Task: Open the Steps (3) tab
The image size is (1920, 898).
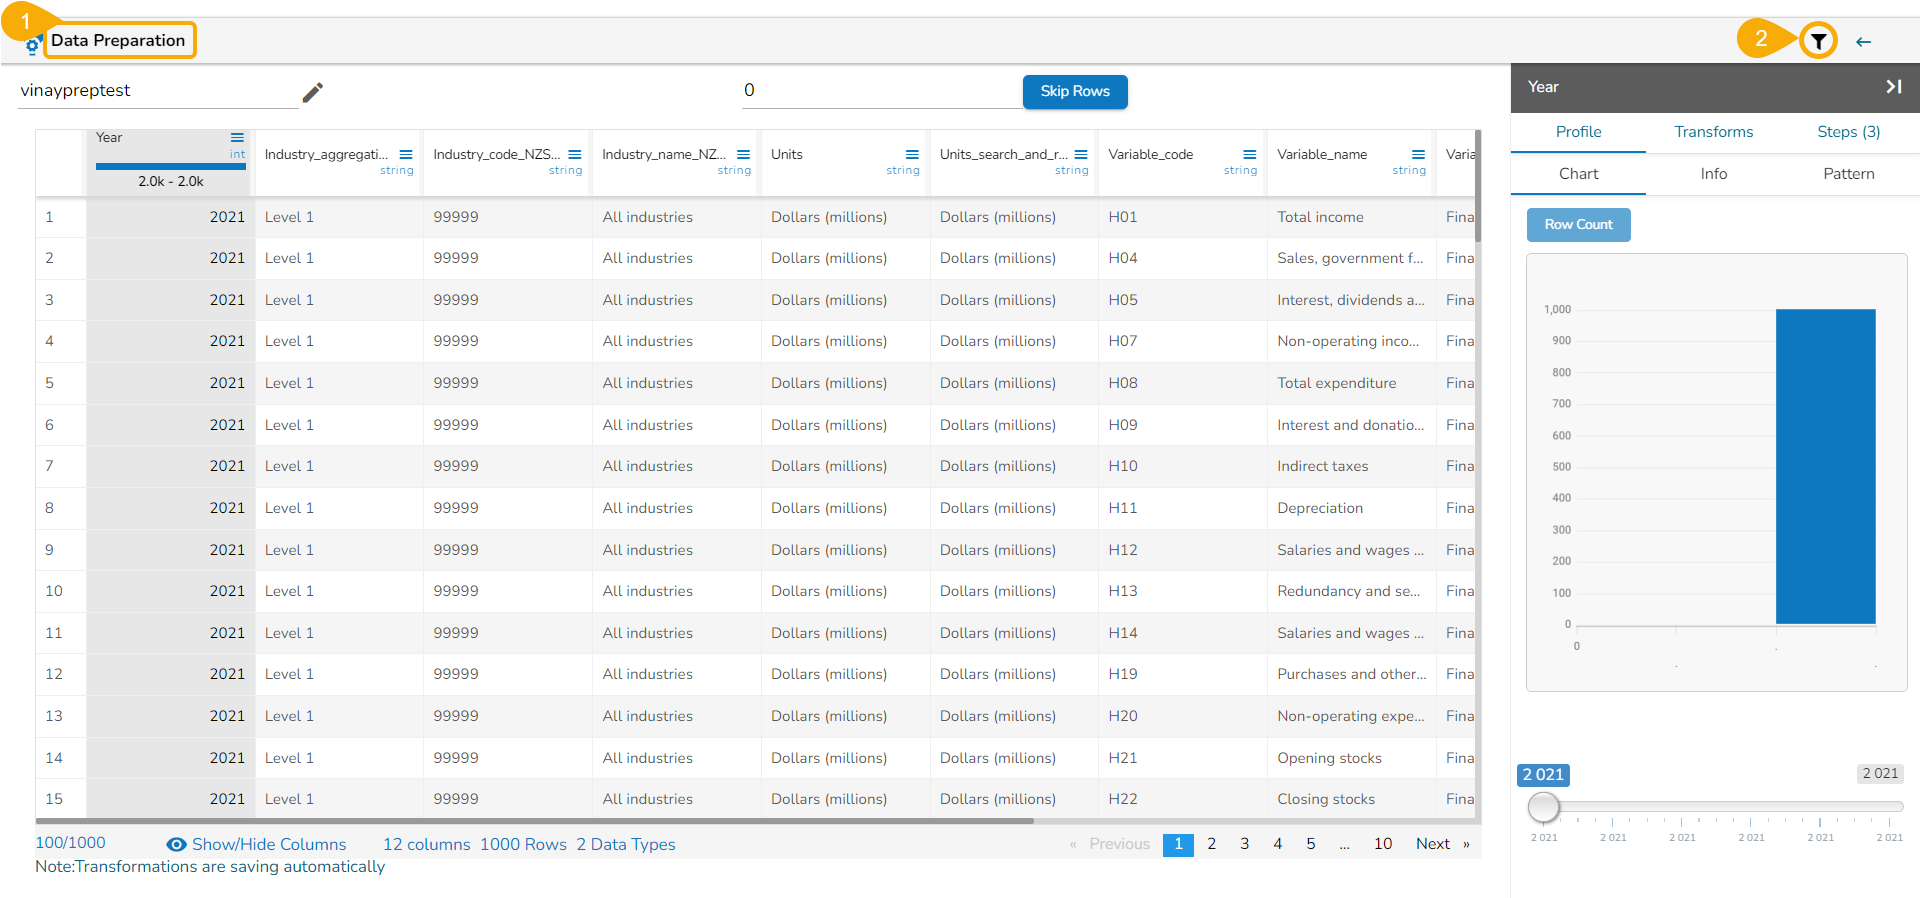Action: (1848, 132)
